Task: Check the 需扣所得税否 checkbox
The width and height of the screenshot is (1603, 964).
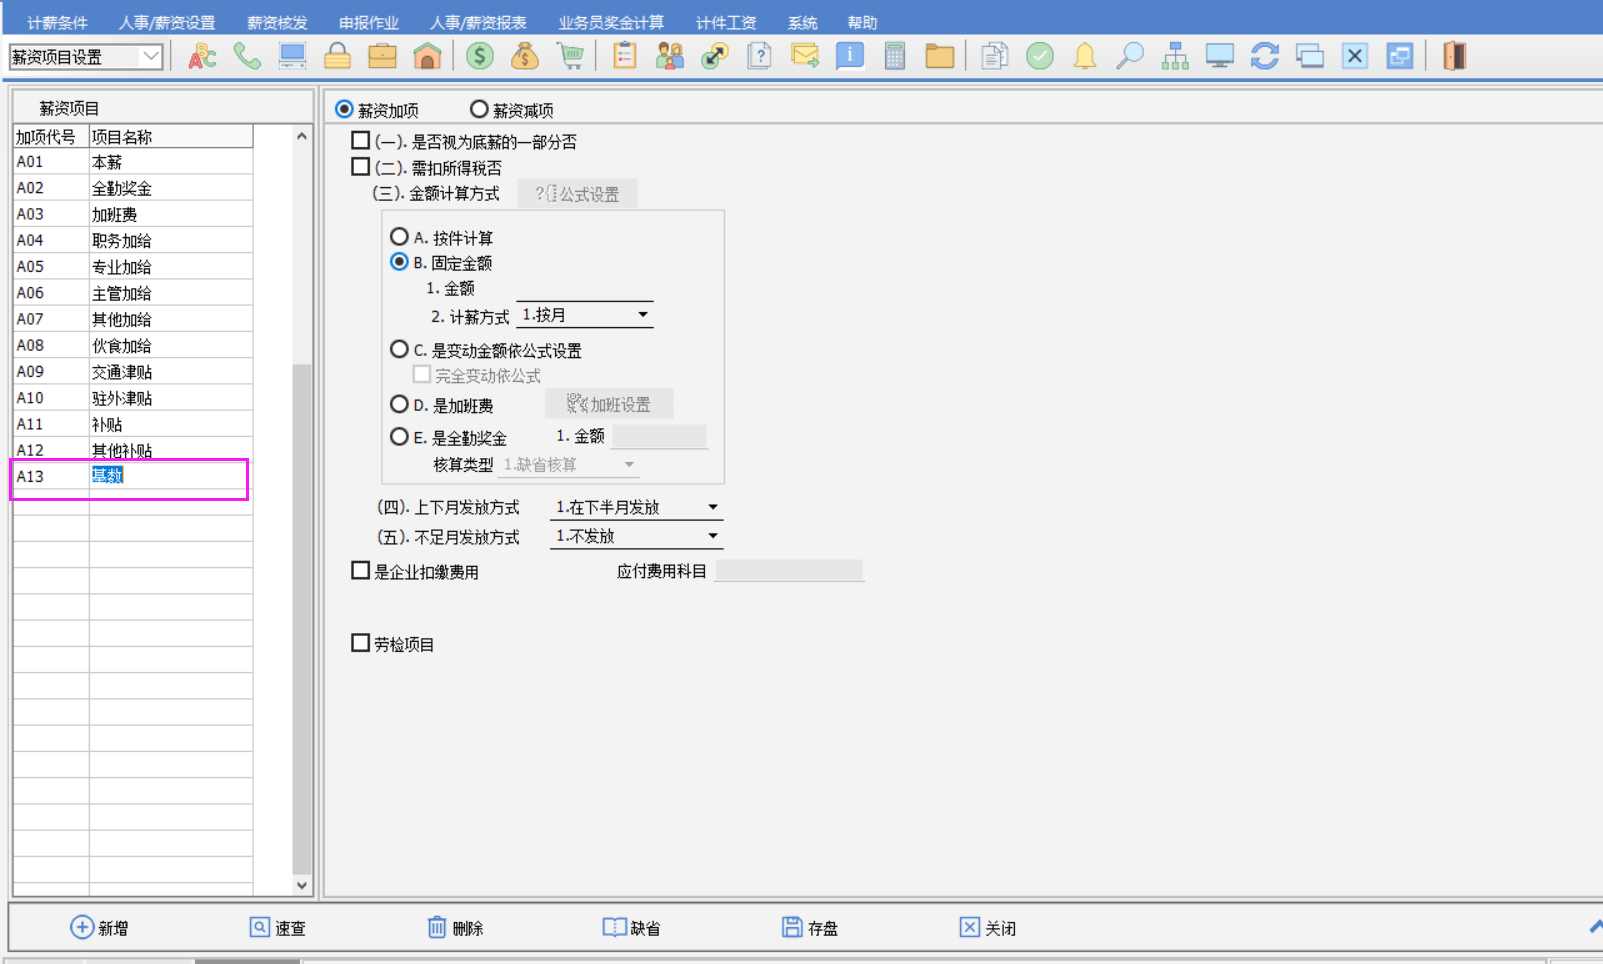Action: [361, 167]
